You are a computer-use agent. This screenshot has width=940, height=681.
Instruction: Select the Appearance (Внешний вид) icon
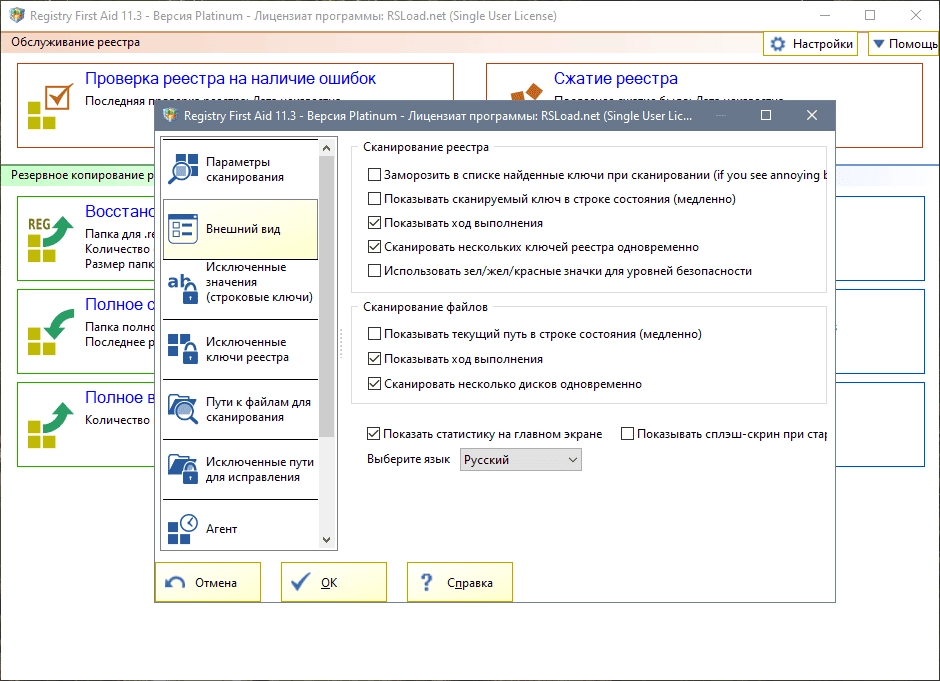coord(183,229)
